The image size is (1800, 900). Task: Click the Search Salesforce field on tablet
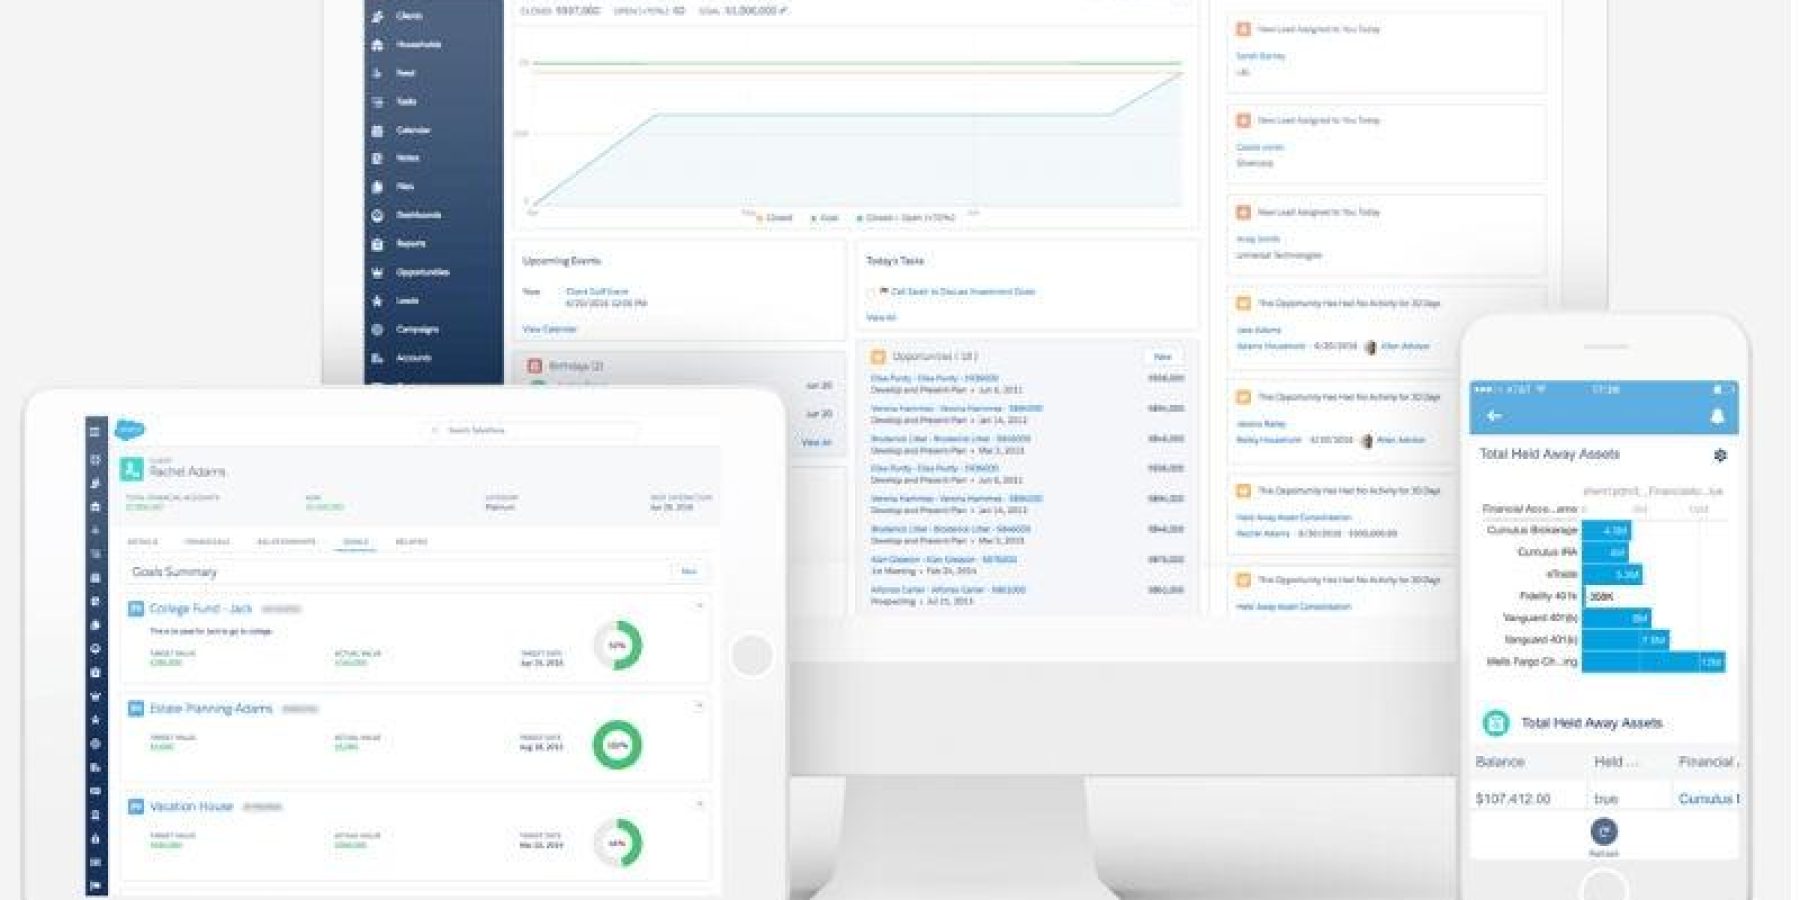pyautogui.click(x=534, y=430)
